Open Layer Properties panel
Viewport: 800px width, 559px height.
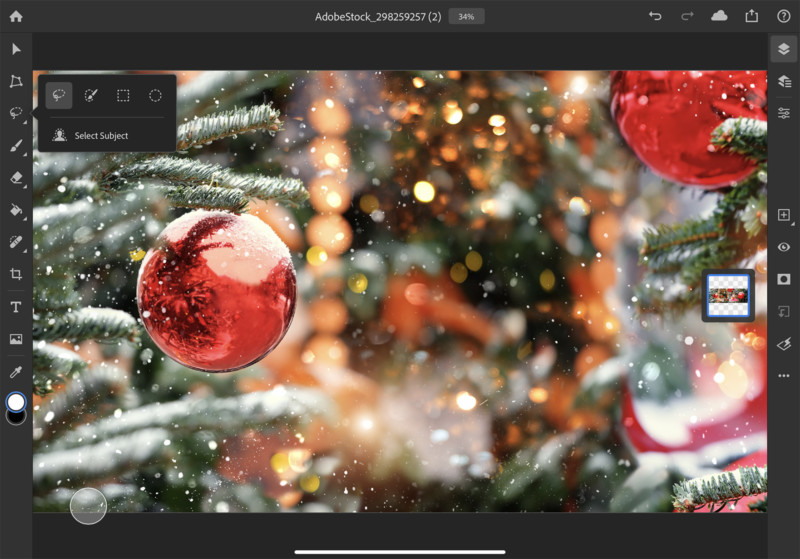click(784, 113)
